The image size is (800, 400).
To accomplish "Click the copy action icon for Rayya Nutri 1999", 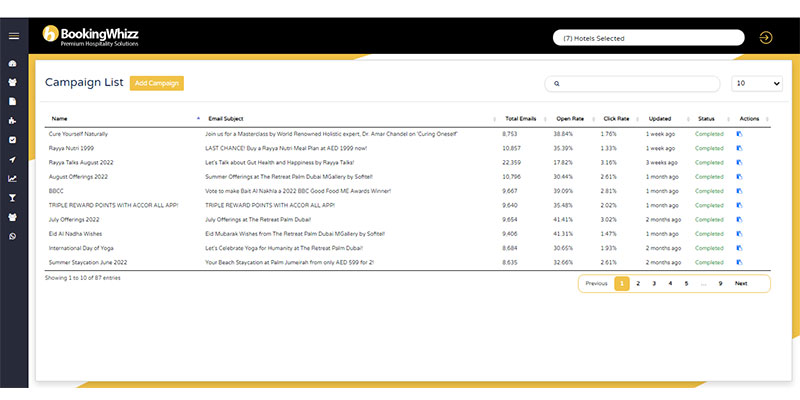I will pyautogui.click(x=740, y=148).
